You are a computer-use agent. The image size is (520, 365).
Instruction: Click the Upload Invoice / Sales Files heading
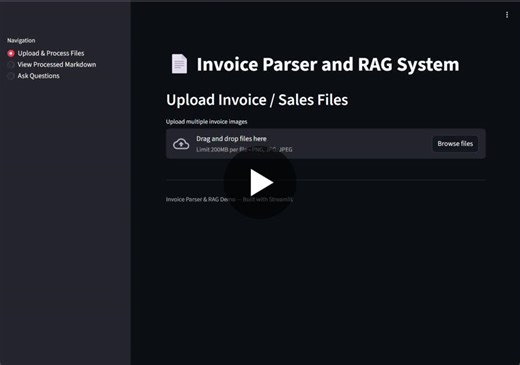[257, 100]
